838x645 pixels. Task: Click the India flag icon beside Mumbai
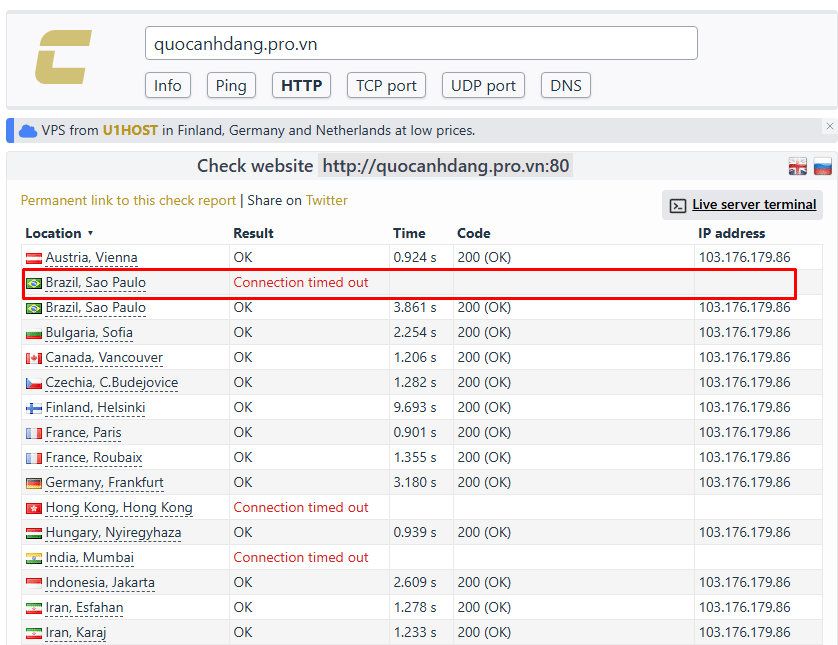tap(34, 558)
